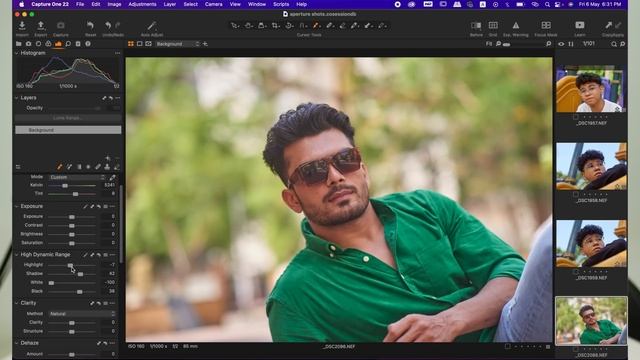
Task: Click the white balance eyedropper icon
Action: pyautogui.click(x=112, y=177)
